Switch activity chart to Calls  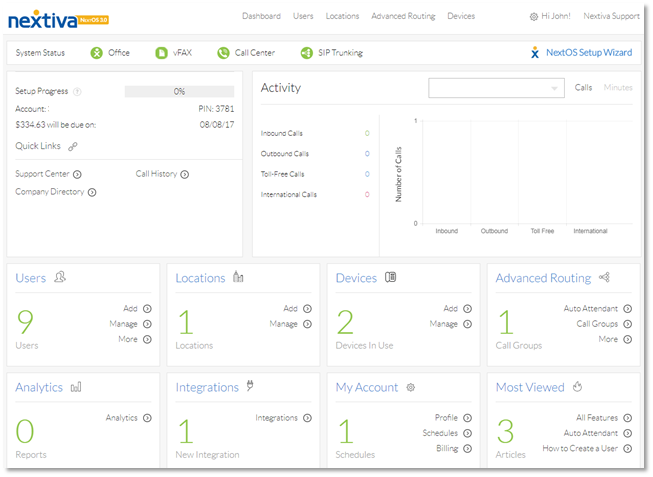(583, 88)
